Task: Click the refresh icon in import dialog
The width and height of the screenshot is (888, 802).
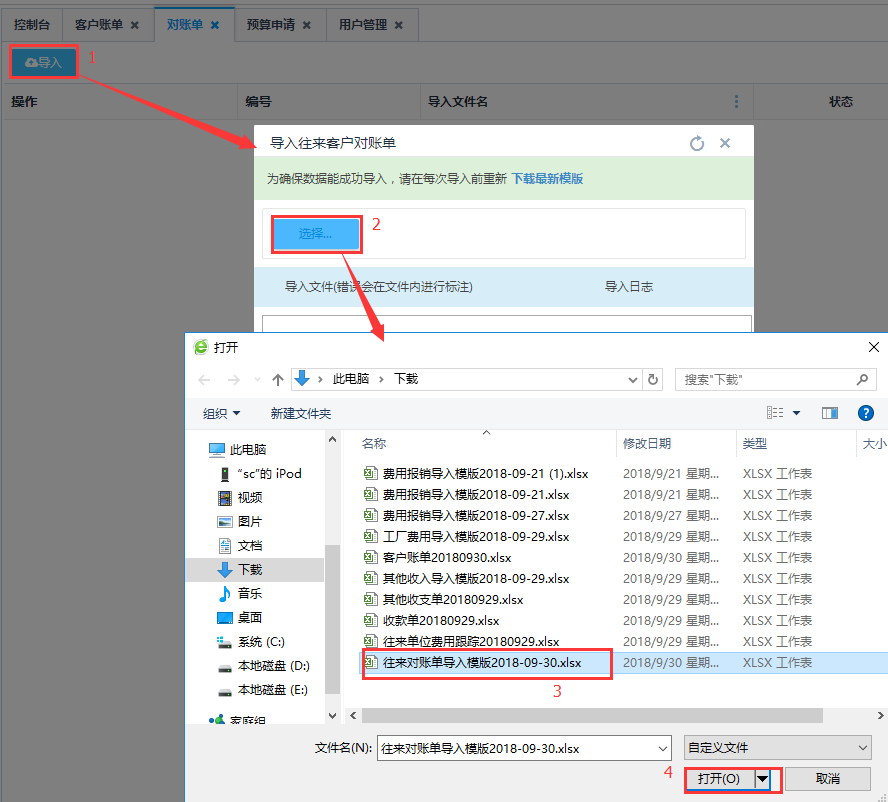Action: tap(697, 144)
